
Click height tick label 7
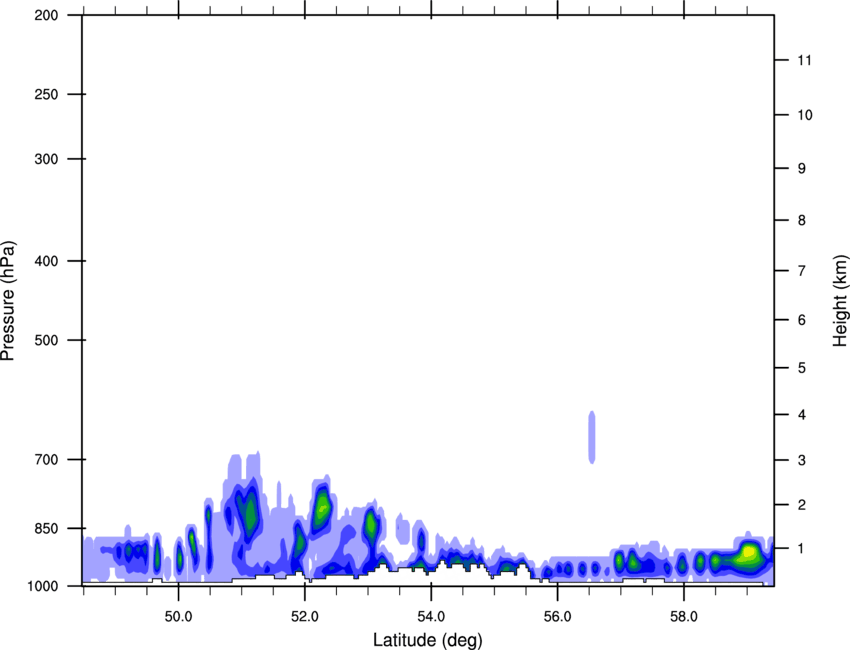(x=802, y=271)
